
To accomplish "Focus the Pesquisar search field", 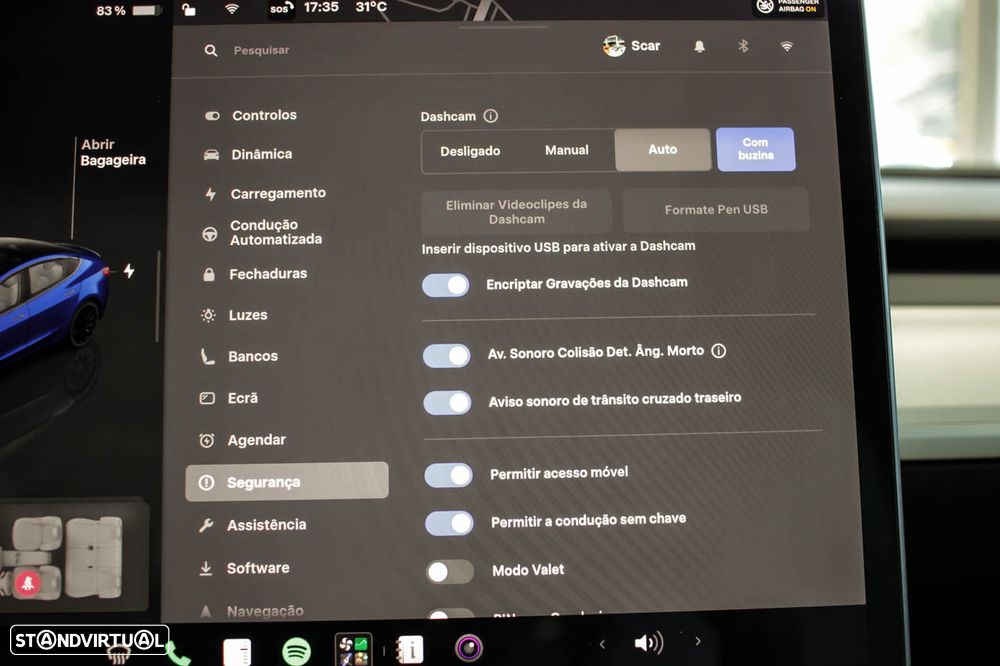I will (x=261, y=50).
